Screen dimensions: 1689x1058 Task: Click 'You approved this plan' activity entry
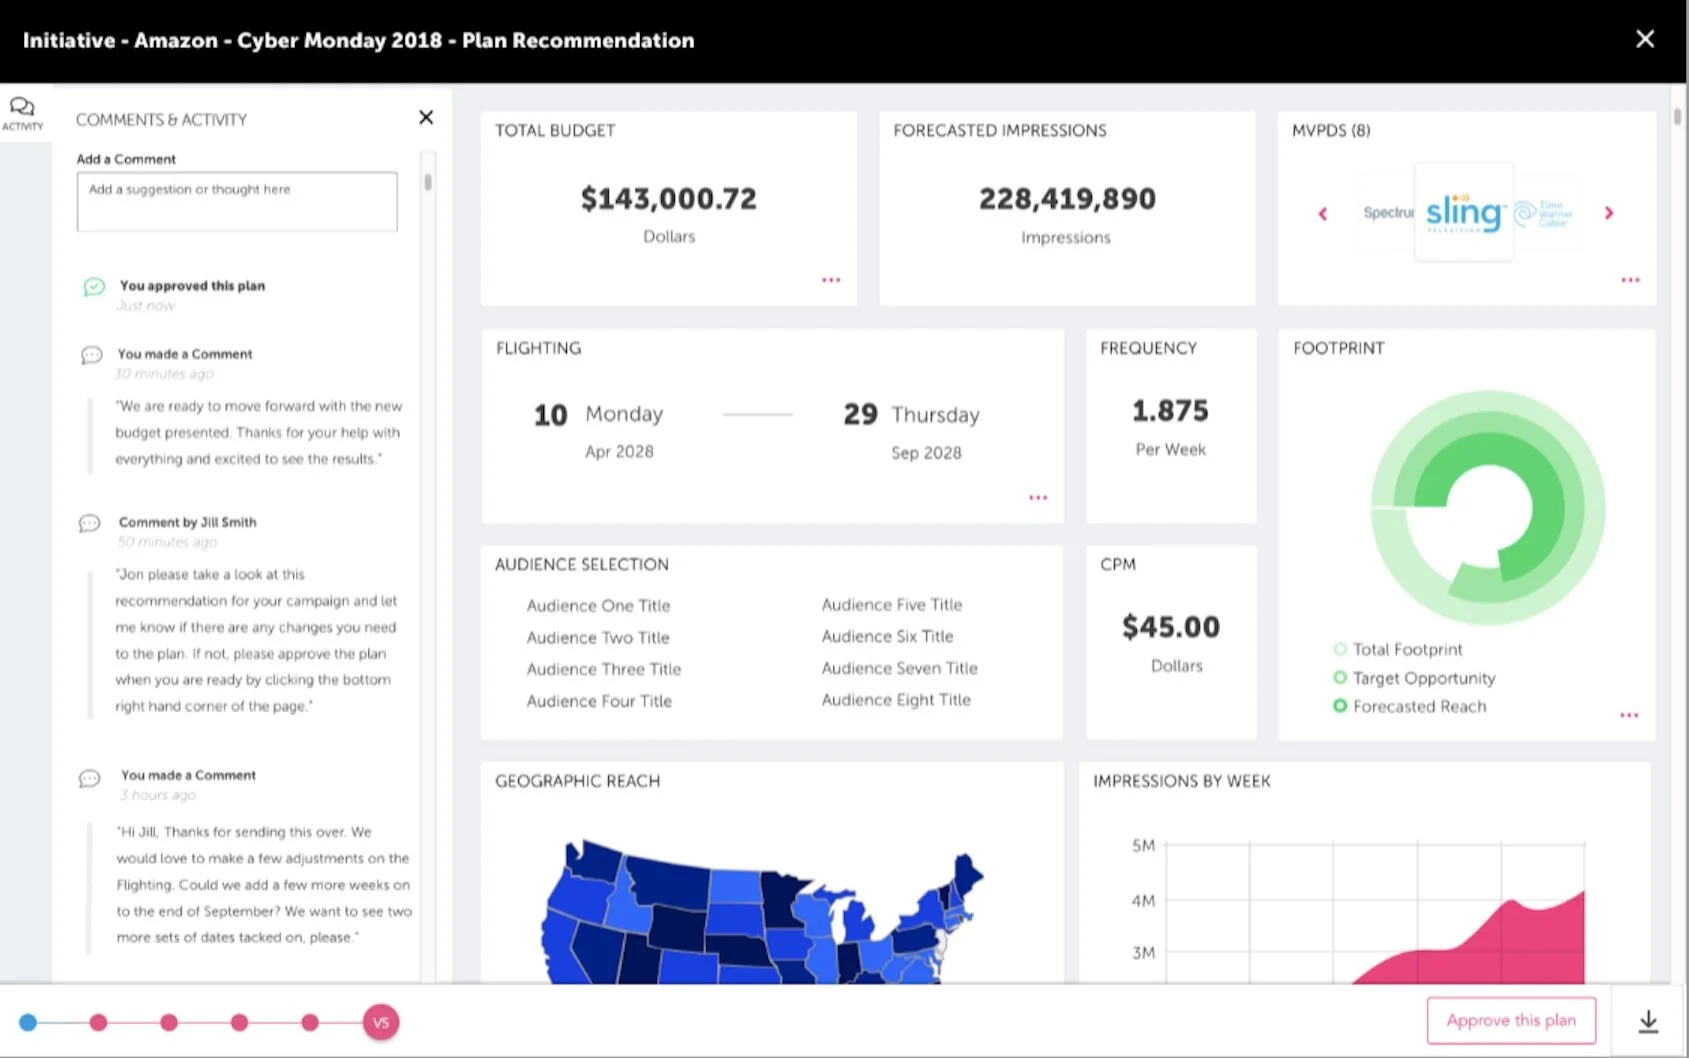pos(192,286)
